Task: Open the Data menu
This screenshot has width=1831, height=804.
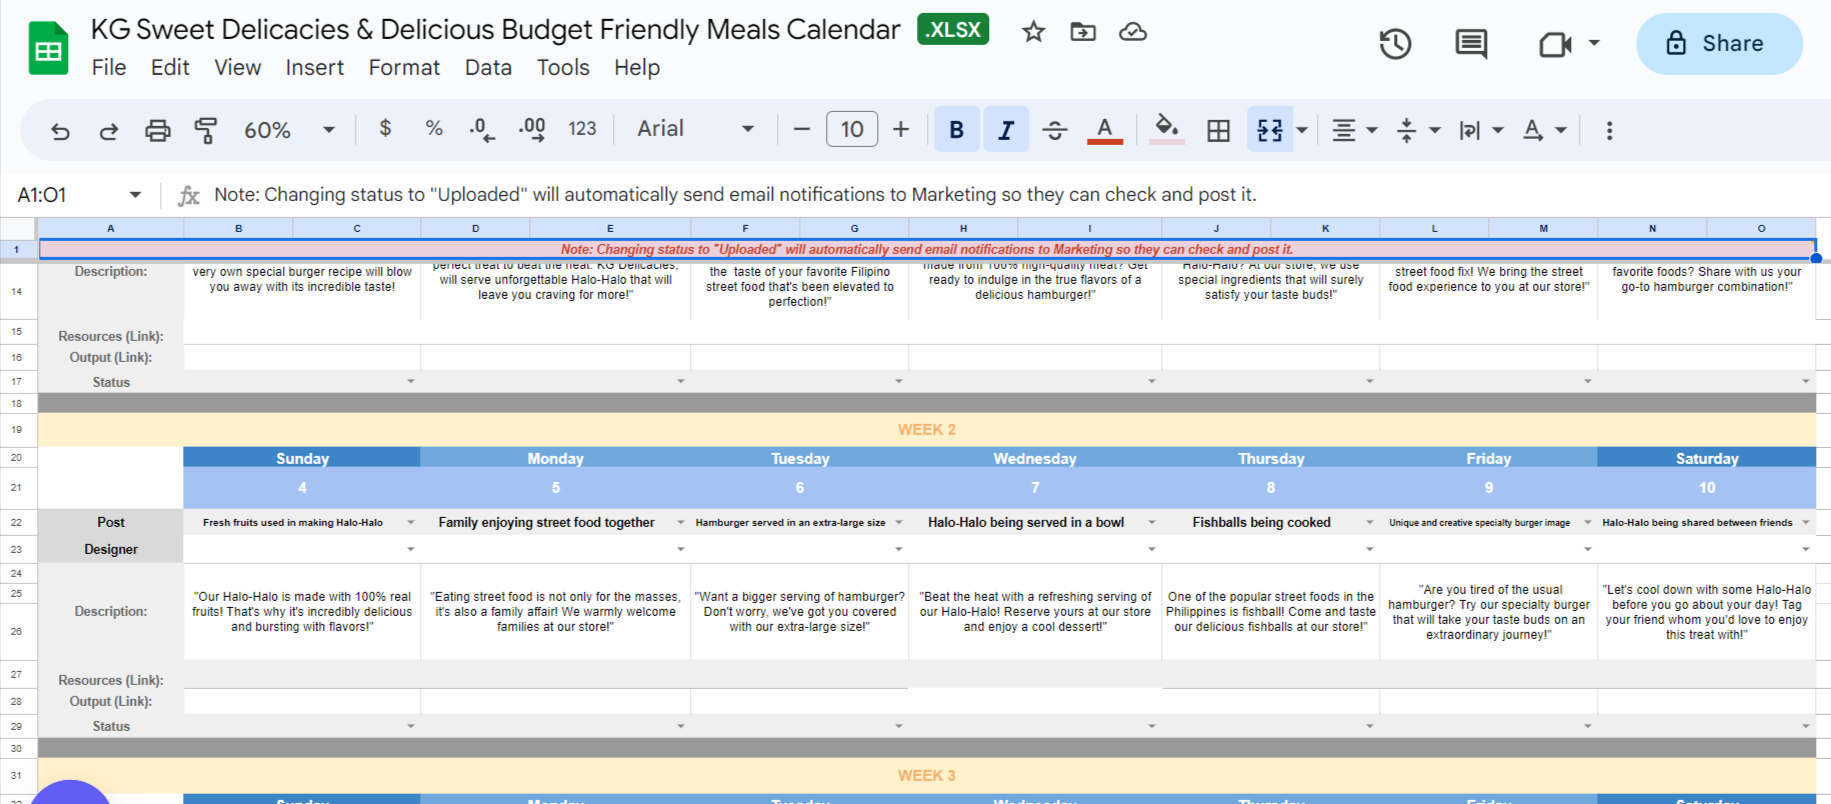Action: click(x=488, y=67)
